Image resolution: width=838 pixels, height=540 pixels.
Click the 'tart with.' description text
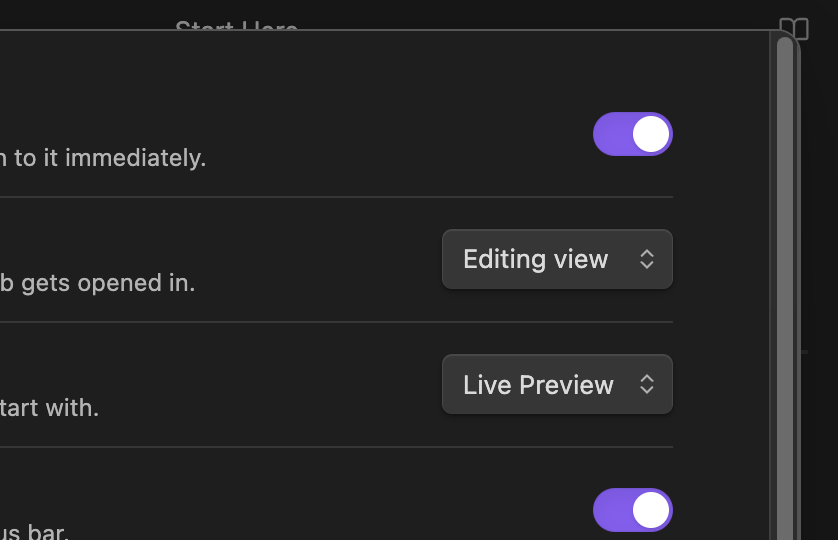click(x=50, y=408)
